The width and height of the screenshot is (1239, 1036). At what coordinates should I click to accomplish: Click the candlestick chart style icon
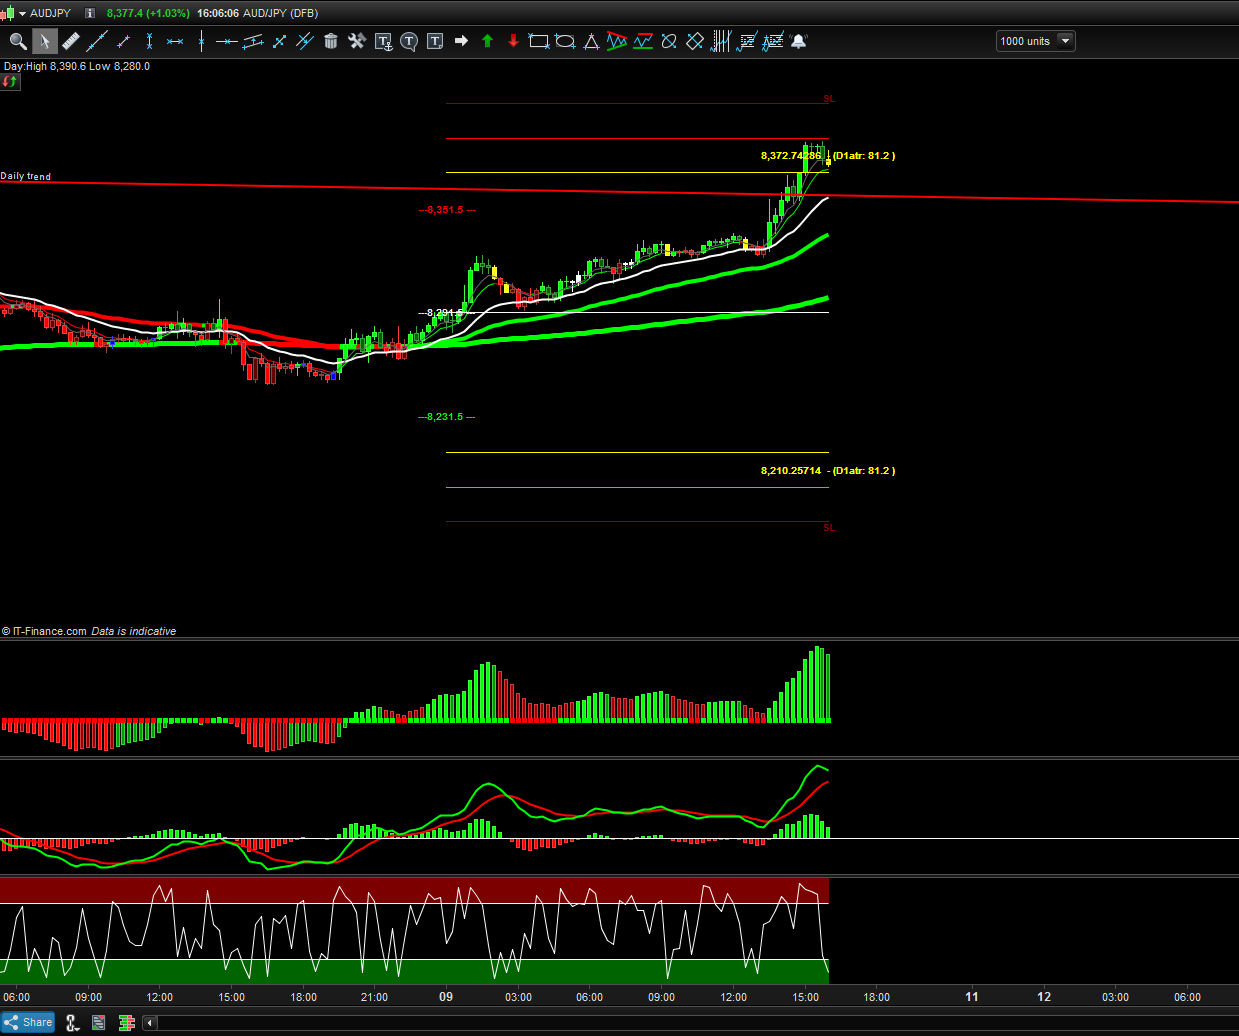click(x=8, y=13)
